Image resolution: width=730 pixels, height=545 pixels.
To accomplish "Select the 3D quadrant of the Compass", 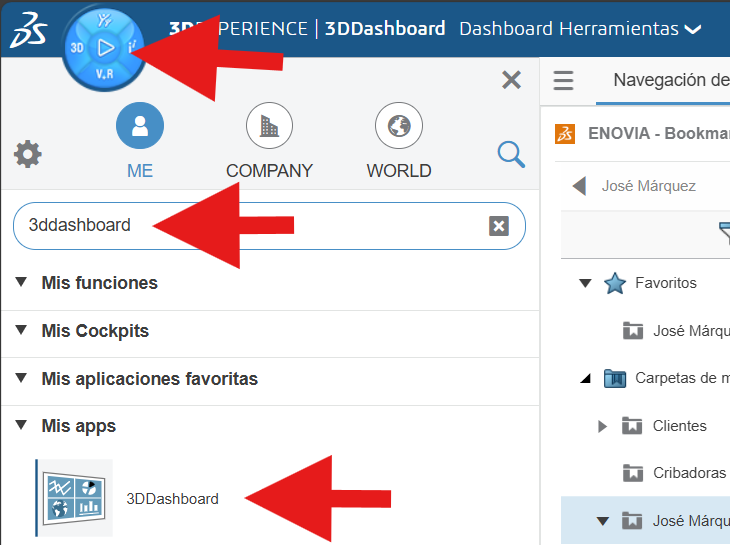I will [x=77, y=48].
